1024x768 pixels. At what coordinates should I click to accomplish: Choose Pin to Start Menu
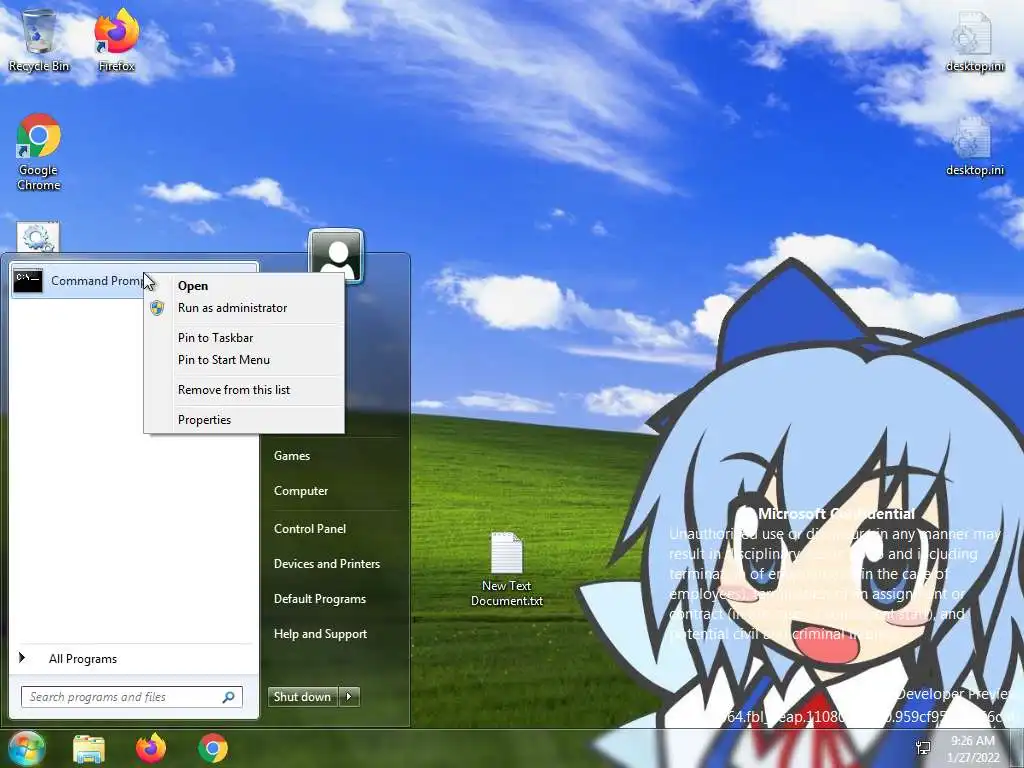(244, 360)
